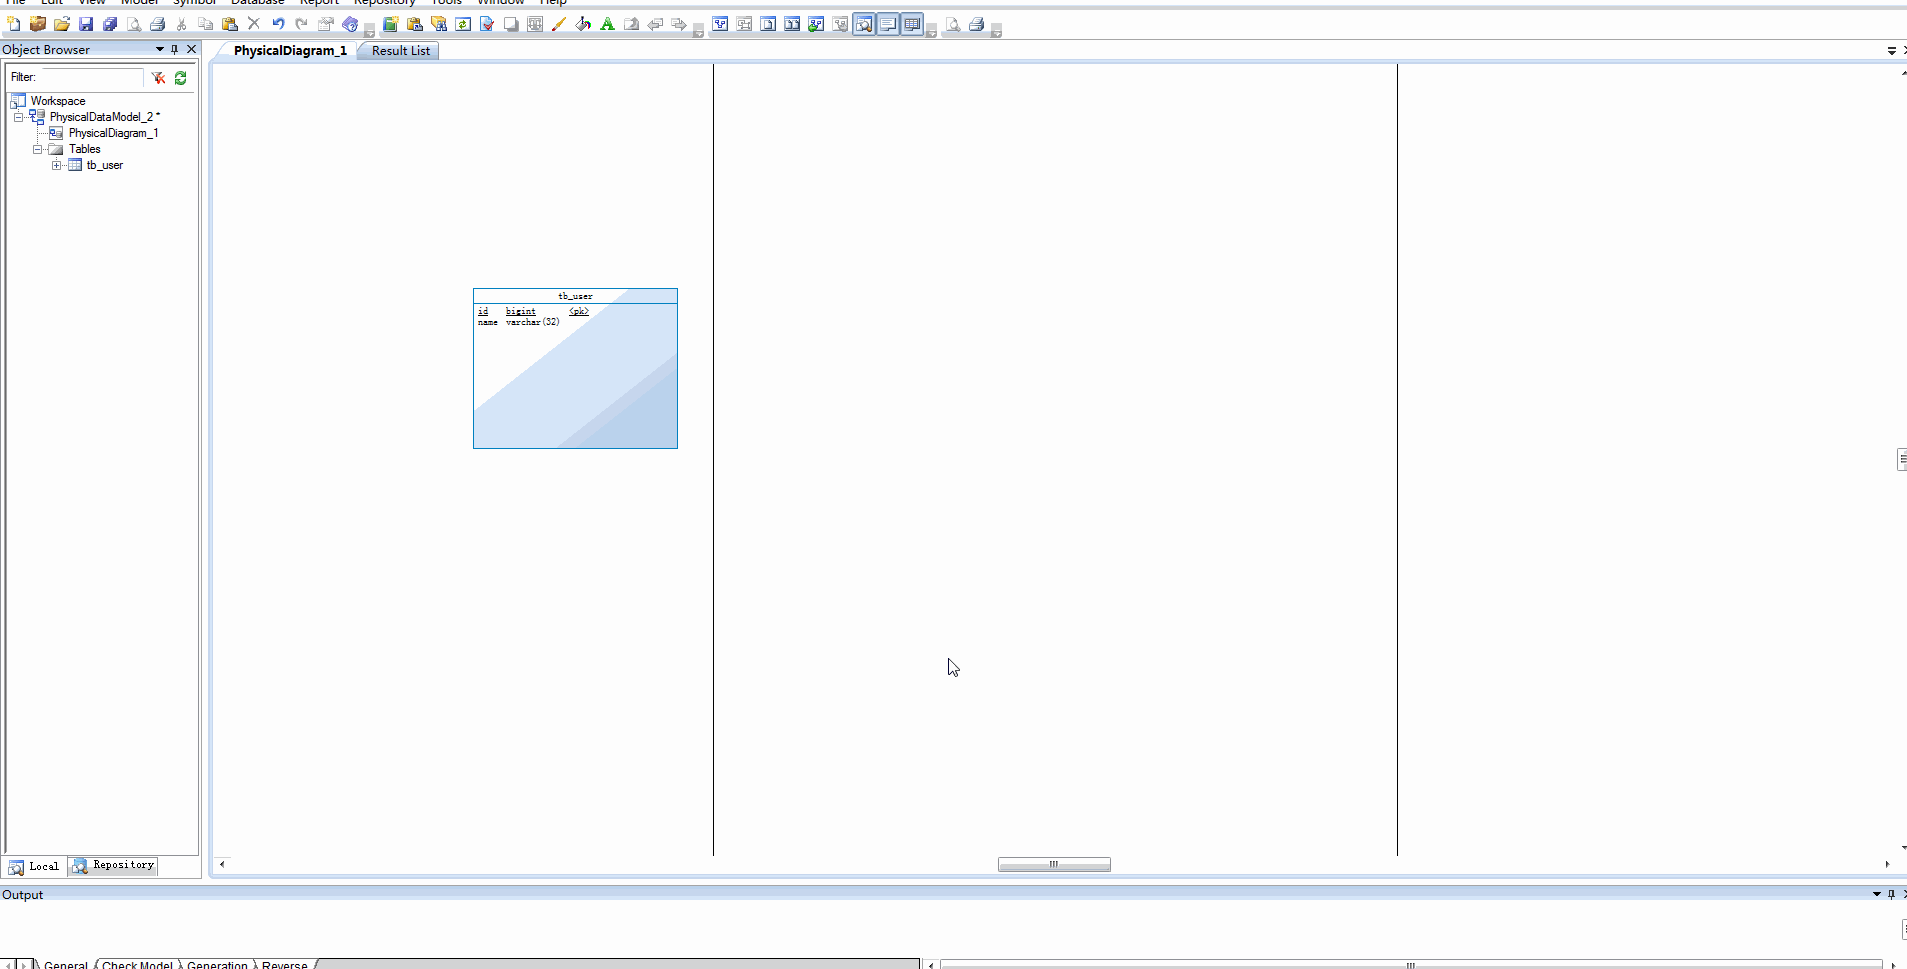This screenshot has height=969, width=1907.
Task: Collapse the PhysicalDataModel_2 tree node
Action: (18, 117)
